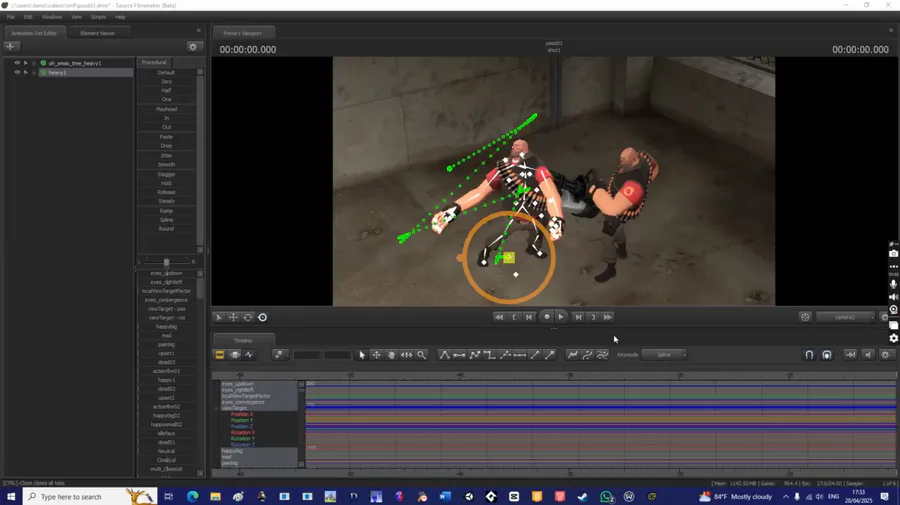This screenshot has width=900, height=505.
Task: Apply the Smooth procedural preset
Action: coord(166,165)
